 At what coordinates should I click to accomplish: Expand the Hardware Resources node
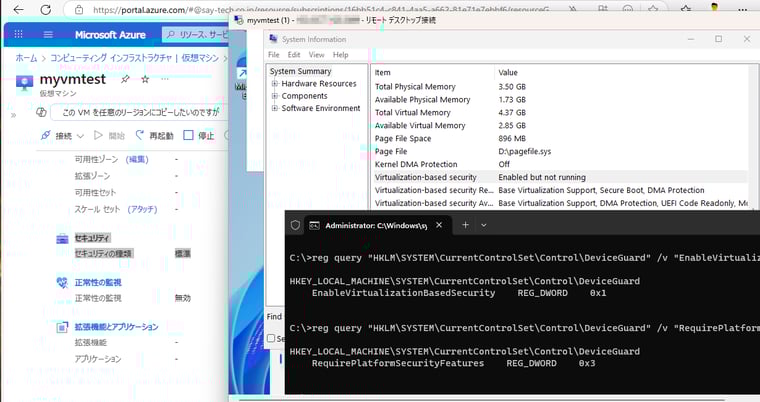click(x=275, y=83)
